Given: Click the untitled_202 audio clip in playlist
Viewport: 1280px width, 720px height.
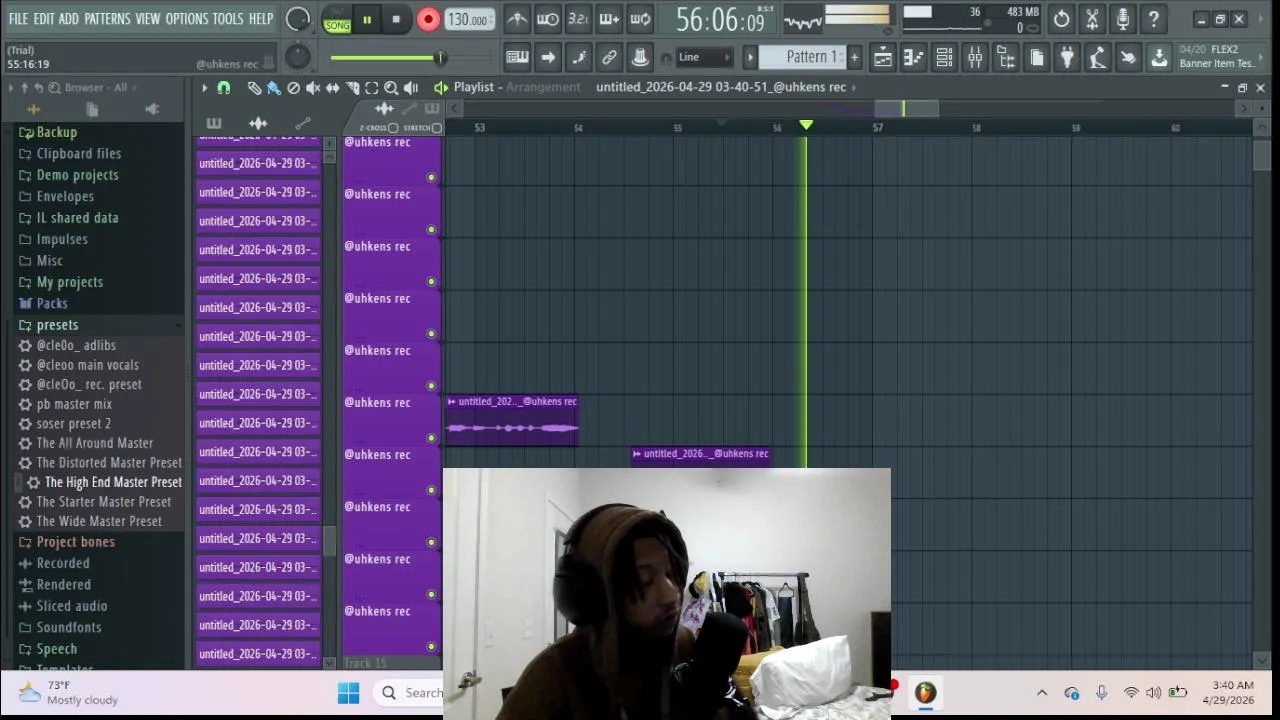Looking at the screenshot, I should (x=512, y=420).
